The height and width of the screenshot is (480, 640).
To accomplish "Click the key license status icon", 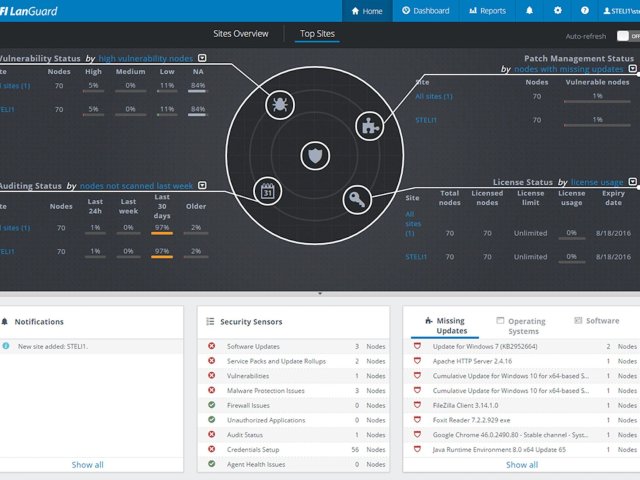I will click(356, 200).
